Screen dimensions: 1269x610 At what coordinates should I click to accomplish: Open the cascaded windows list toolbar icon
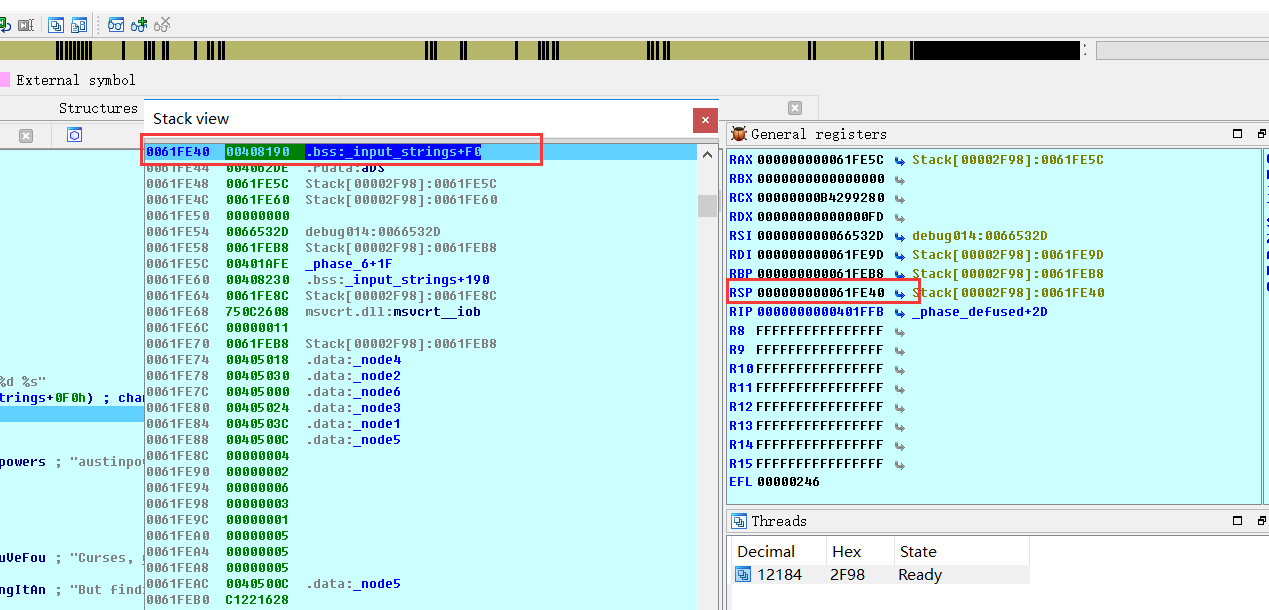[57, 24]
